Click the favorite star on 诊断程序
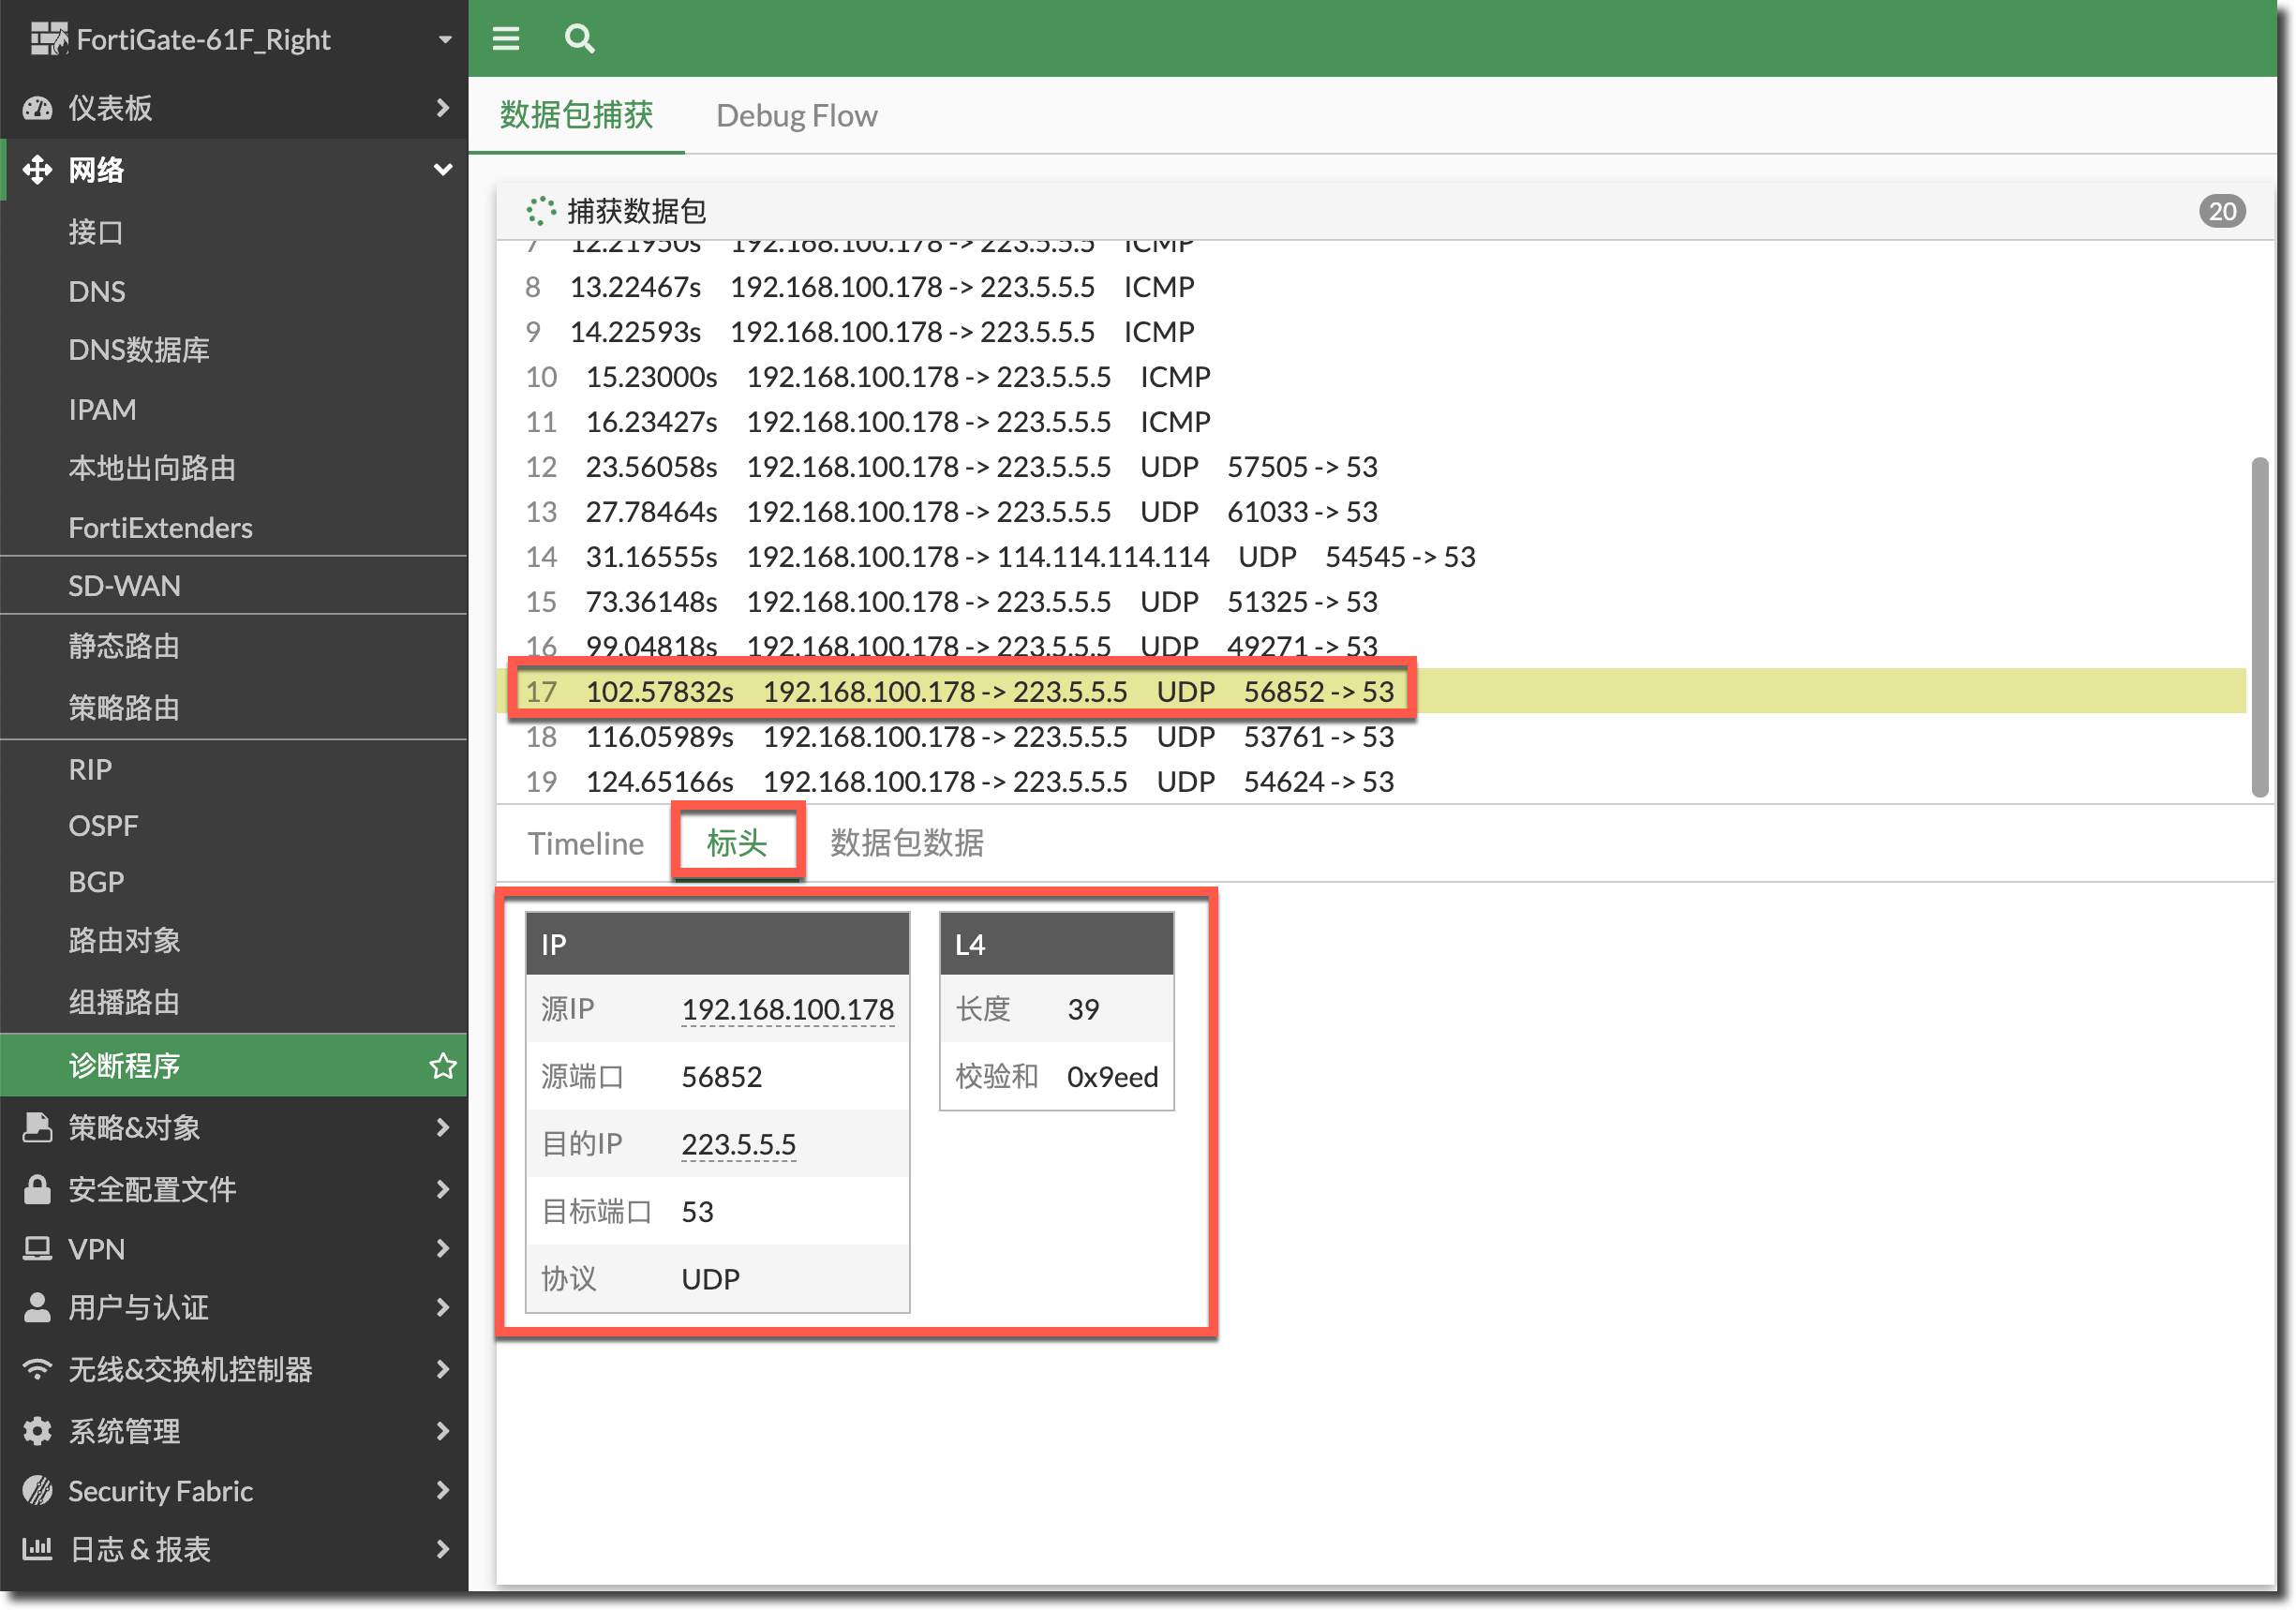Viewport: 2296px width, 1610px height. [x=443, y=1066]
